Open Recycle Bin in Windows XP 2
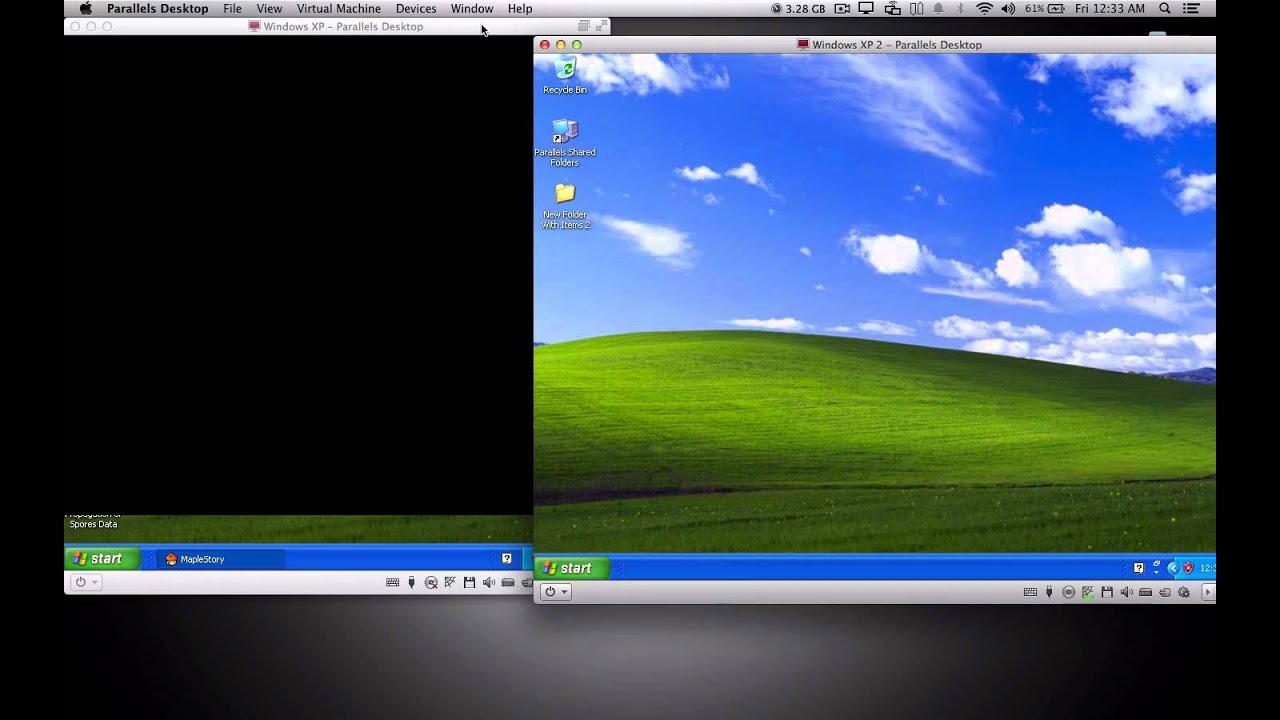The width and height of the screenshot is (1280, 720). 565,75
